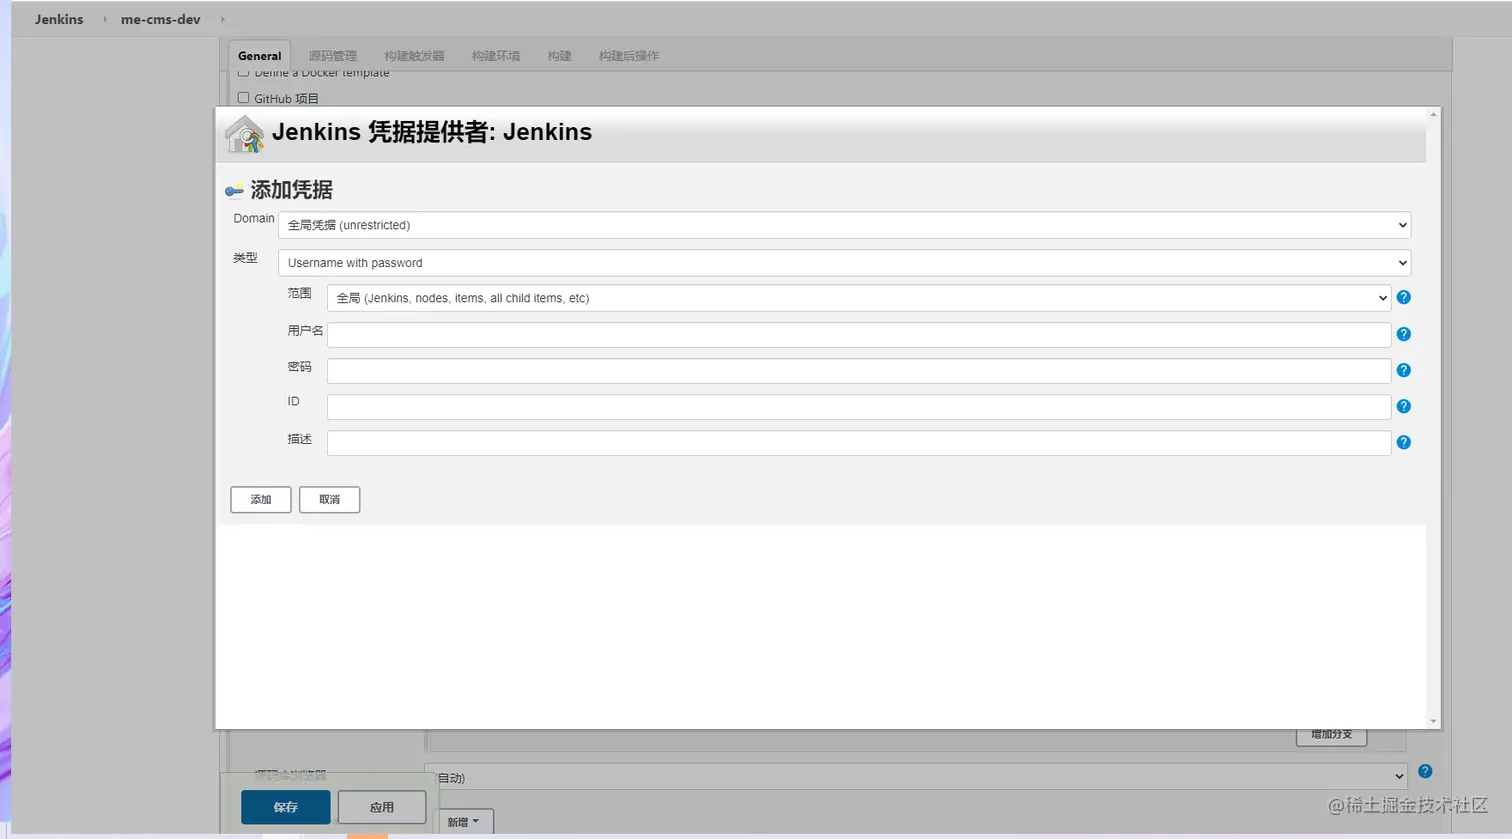Open help for the 范围 field
1512x839 pixels.
click(1403, 298)
